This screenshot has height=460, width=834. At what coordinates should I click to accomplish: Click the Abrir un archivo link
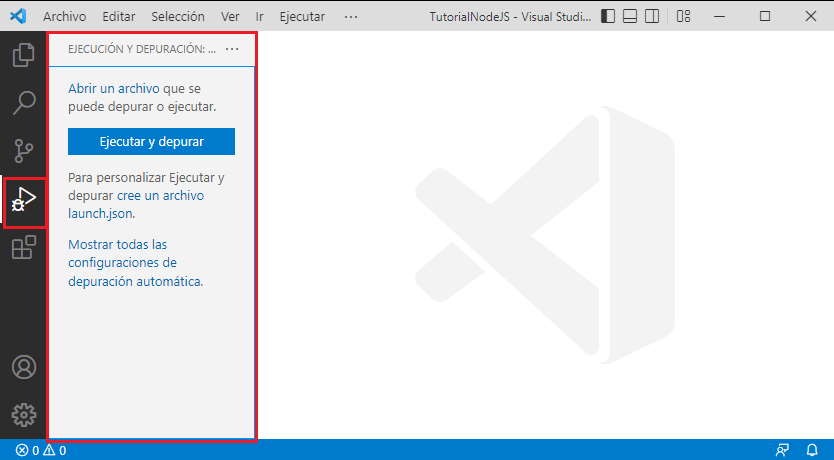pyautogui.click(x=114, y=88)
